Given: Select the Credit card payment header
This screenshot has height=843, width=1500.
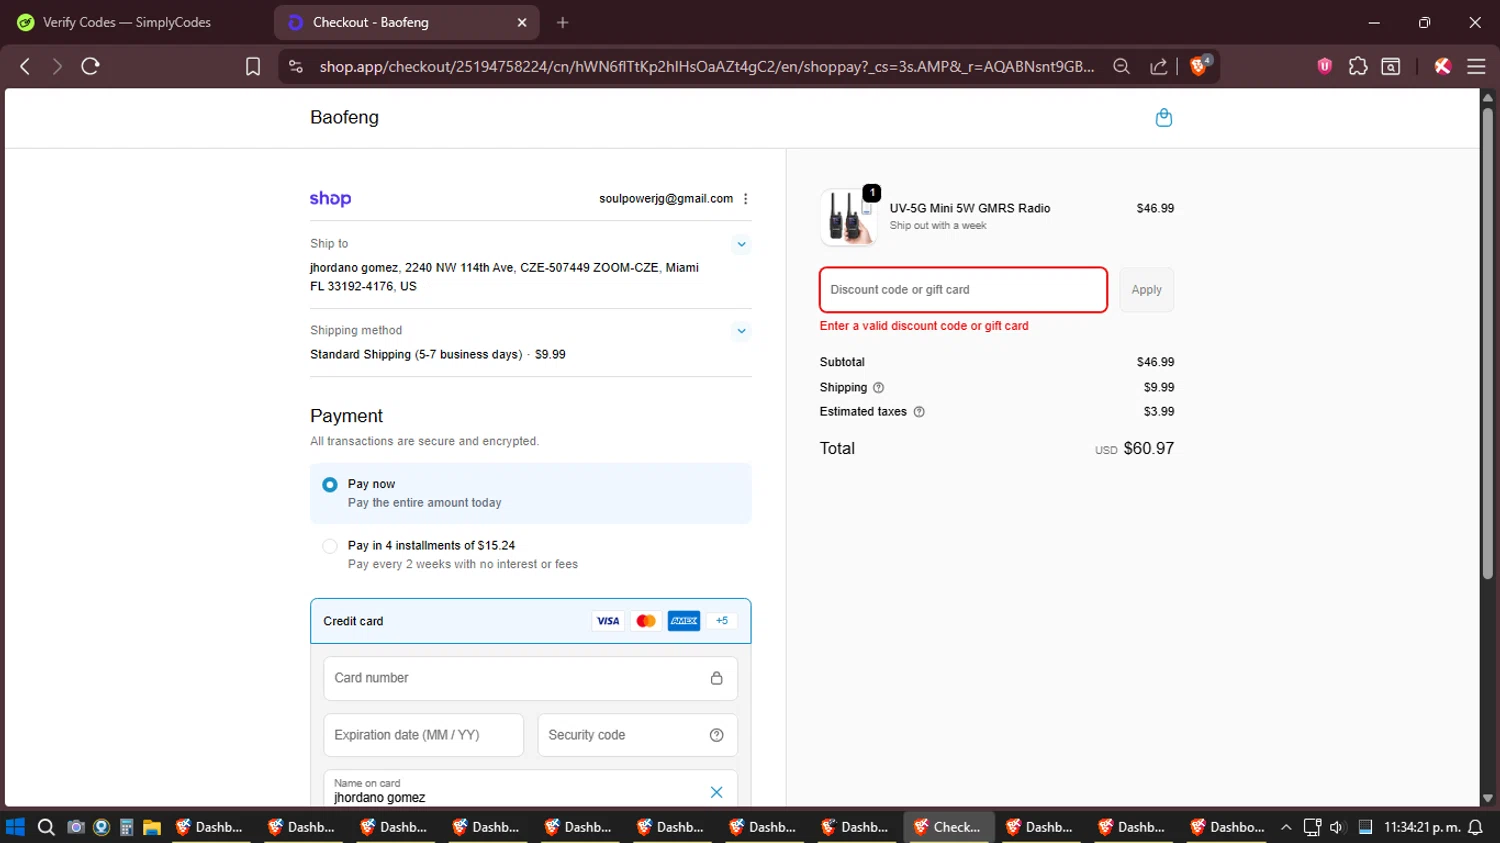Looking at the screenshot, I should coord(530,621).
